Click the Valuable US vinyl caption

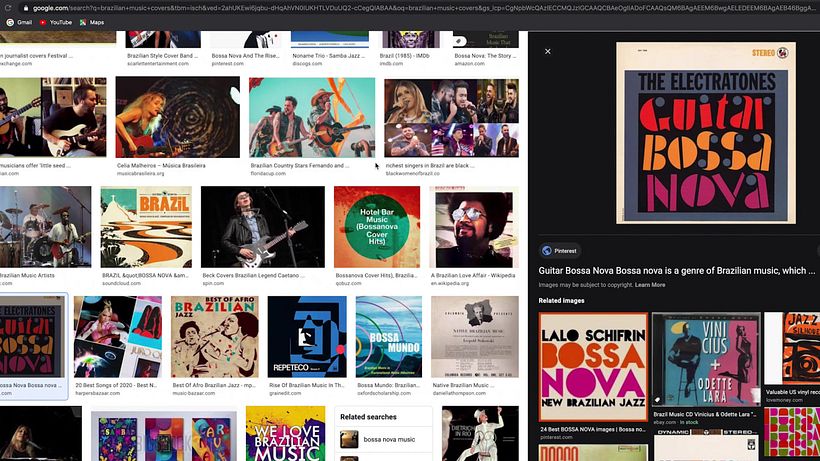click(792, 392)
